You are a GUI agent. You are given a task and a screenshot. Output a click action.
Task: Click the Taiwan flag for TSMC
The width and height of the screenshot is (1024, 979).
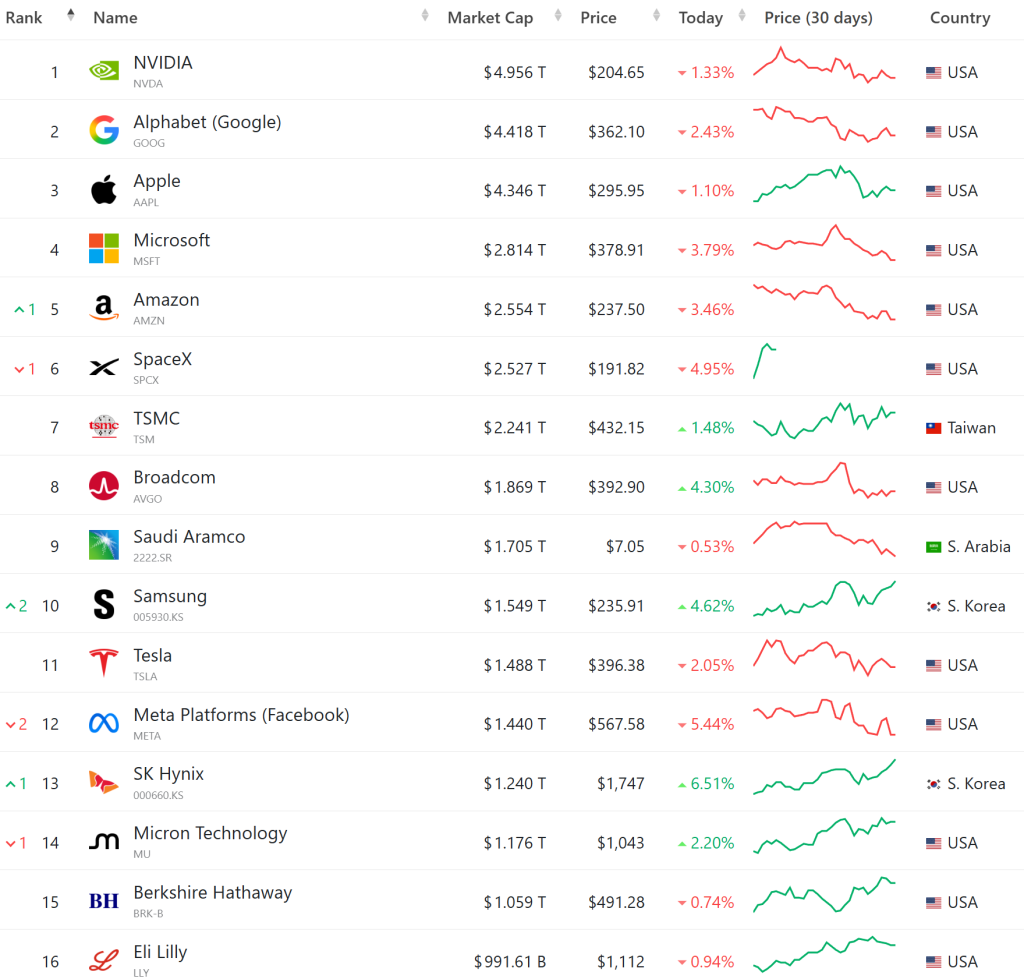(x=933, y=428)
